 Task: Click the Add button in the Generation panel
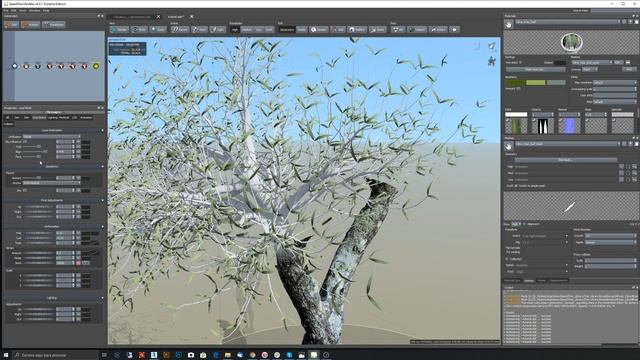[x=12, y=24]
